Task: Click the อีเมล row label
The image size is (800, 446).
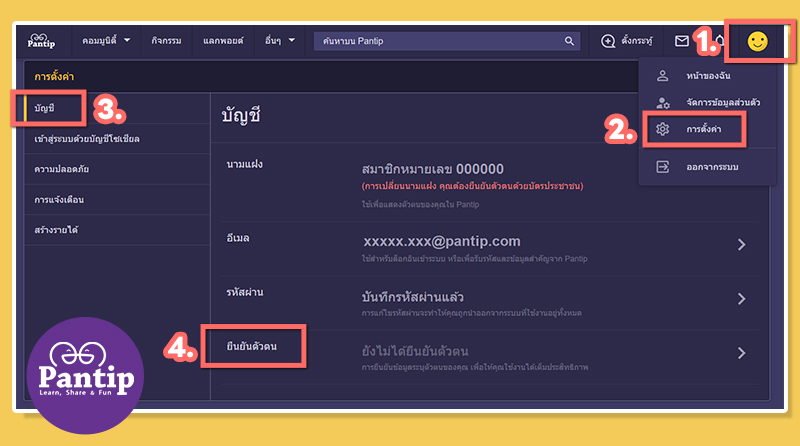Action: tap(238, 238)
